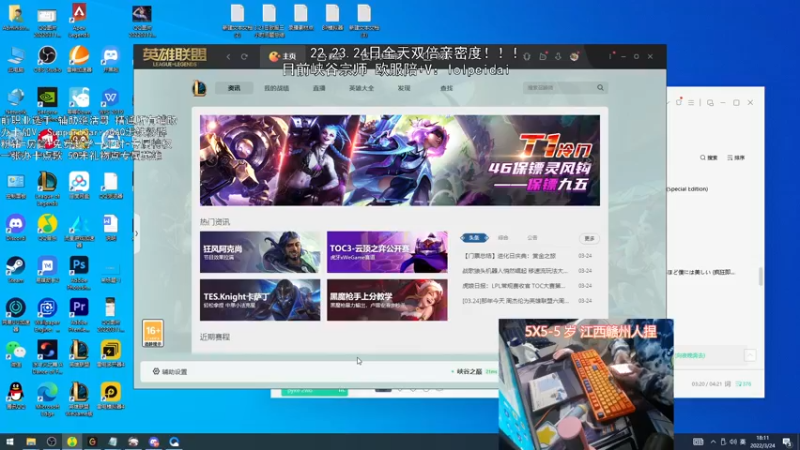Open 辅助设置 assist settings
The width and height of the screenshot is (800, 450).
tap(170, 371)
